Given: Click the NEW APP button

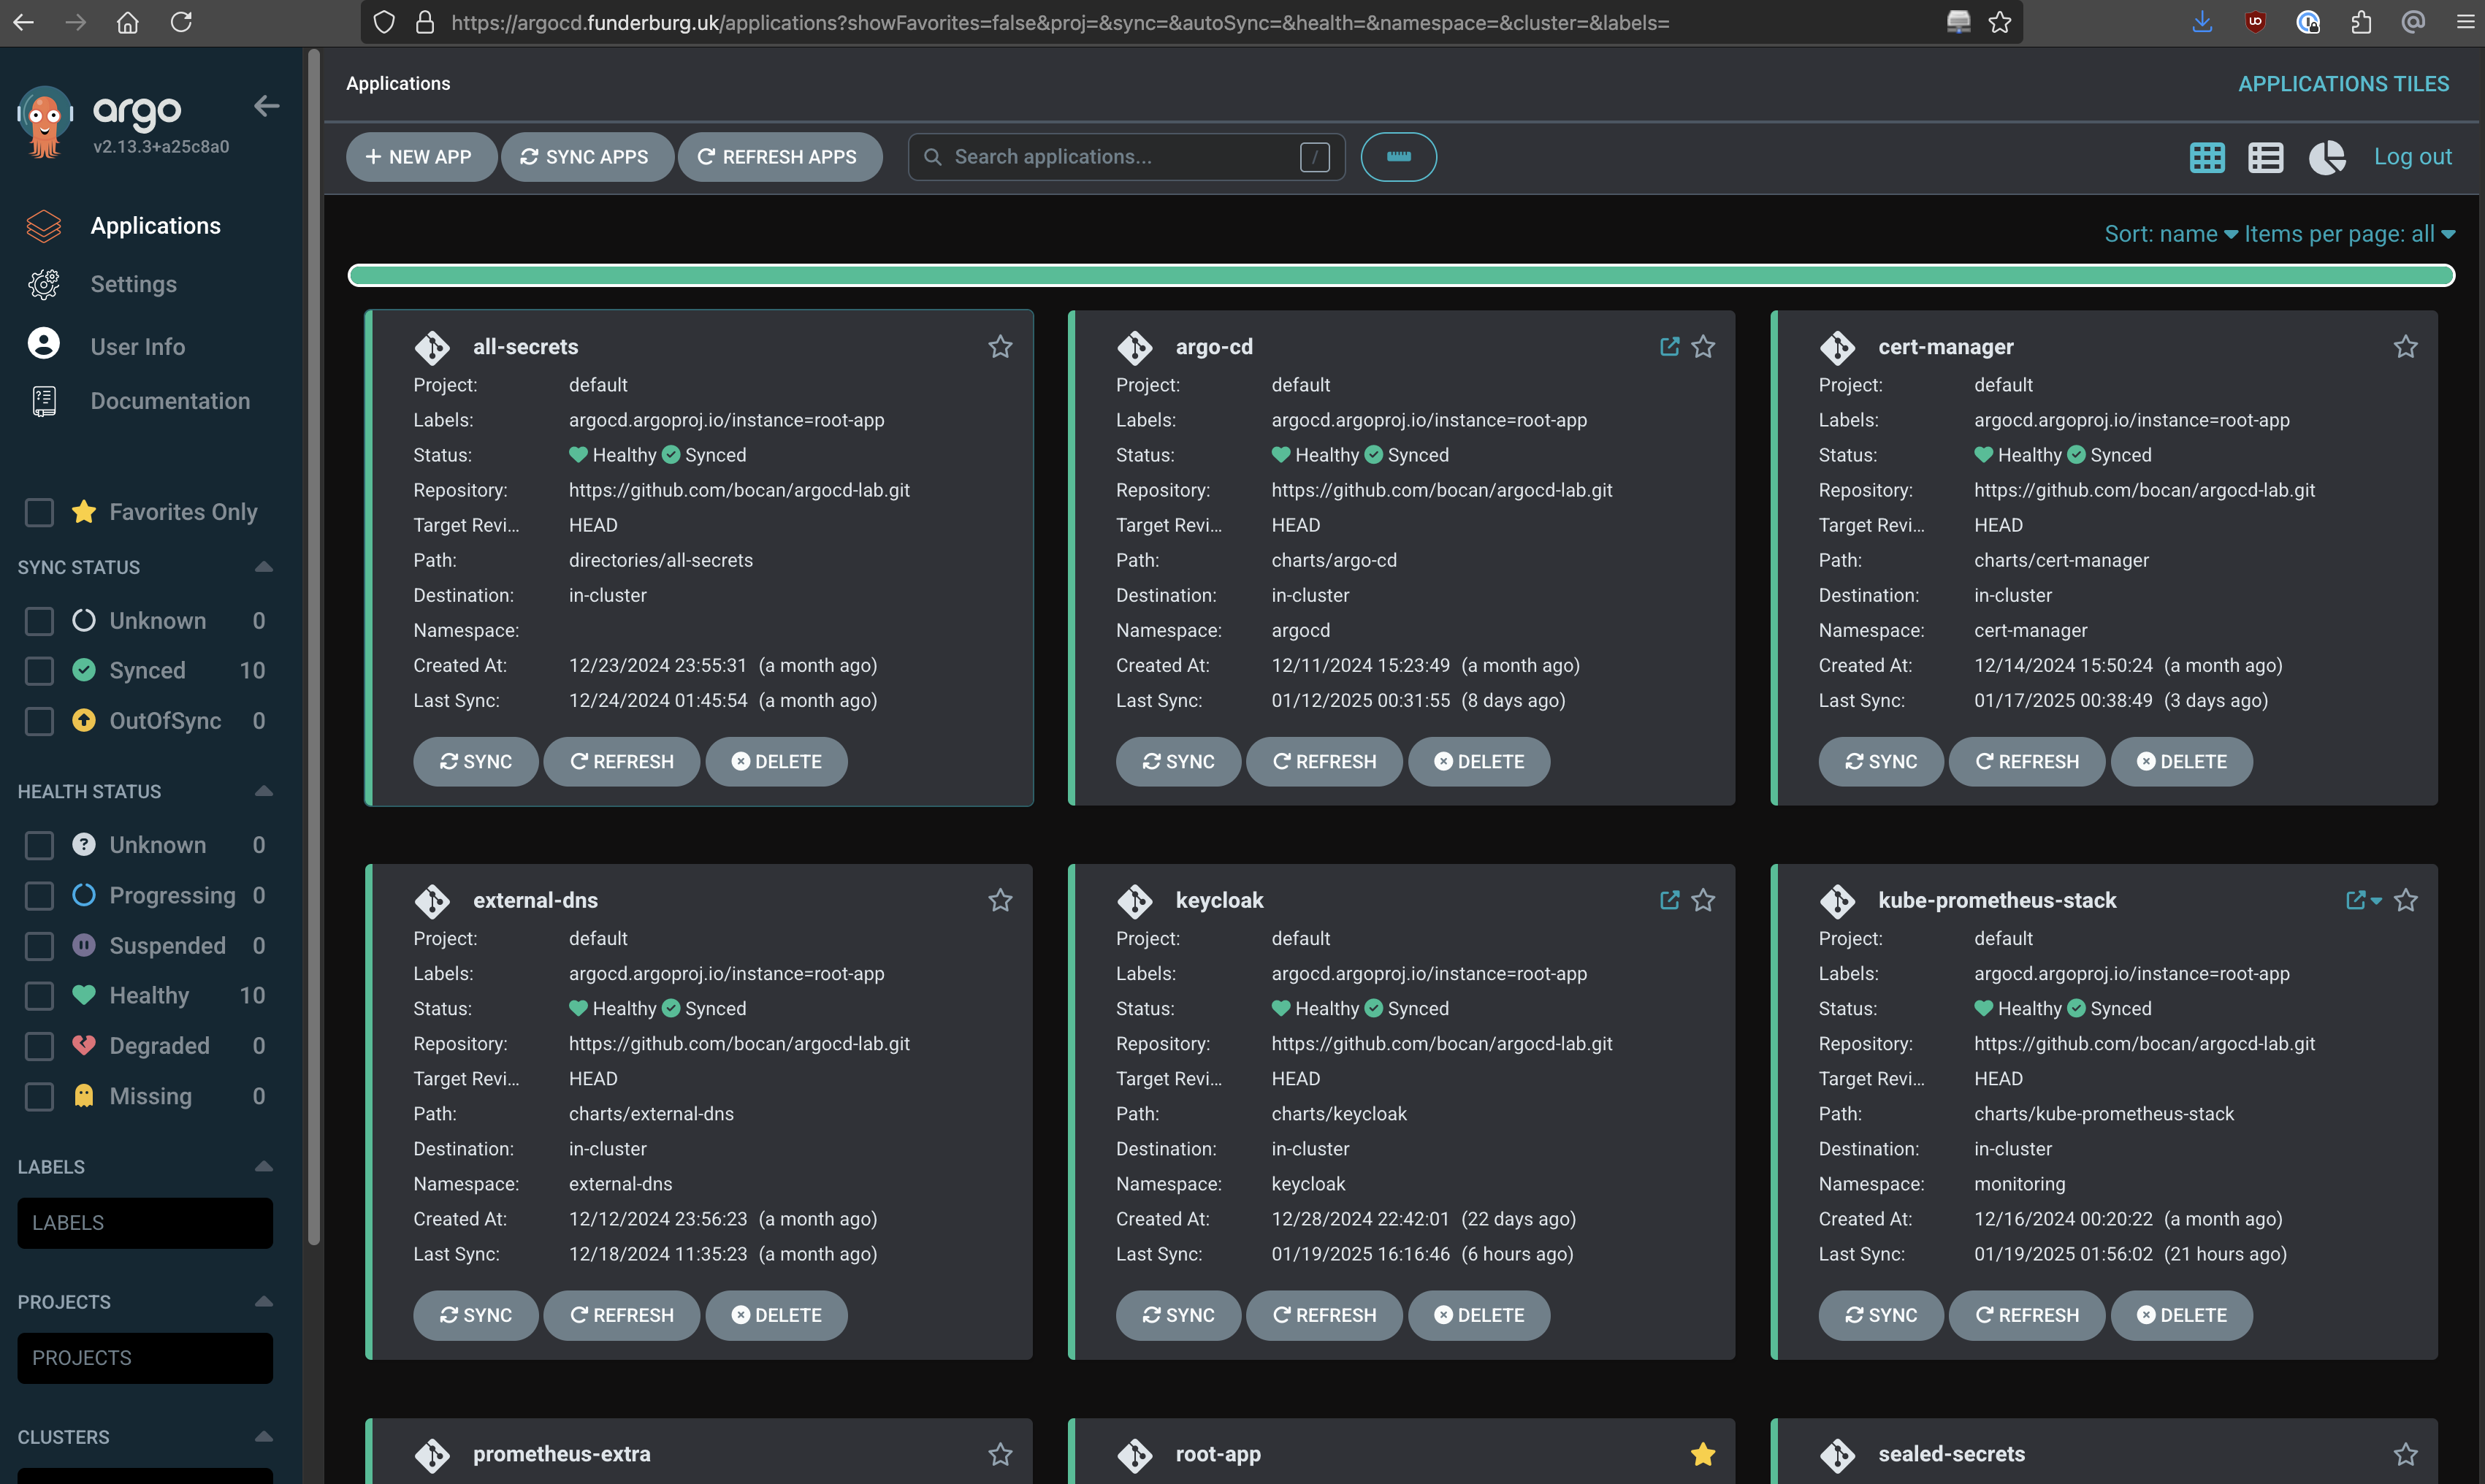Looking at the screenshot, I should pos(421,157).
